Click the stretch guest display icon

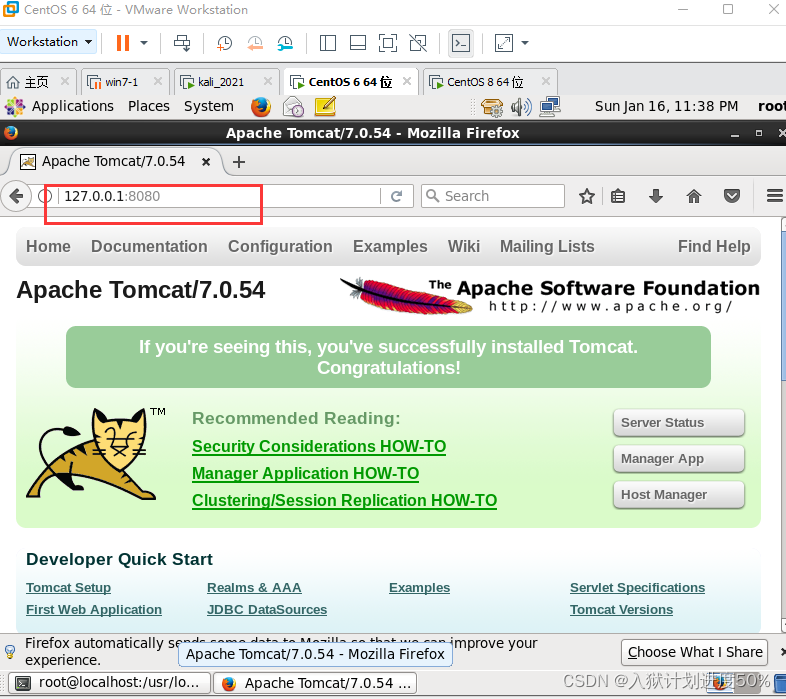coord(504,43)
